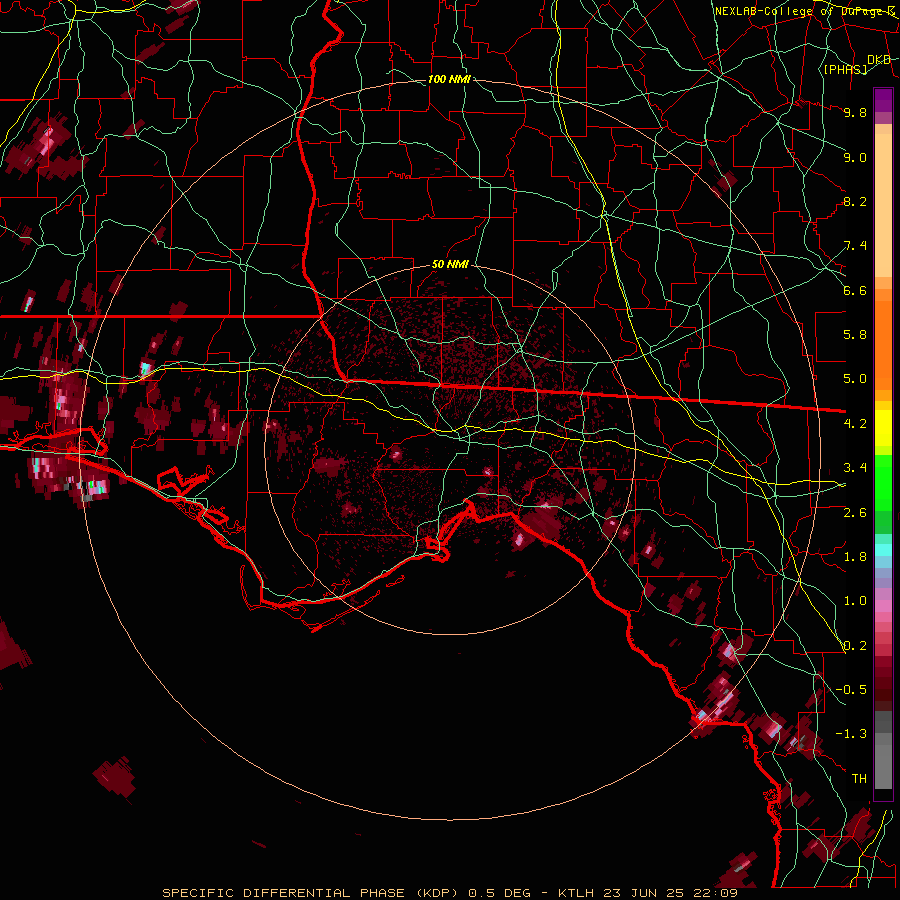900x900 pixels.
Task: Pick the pale peach segment of color bar
Action: click(x=883, y=205)
